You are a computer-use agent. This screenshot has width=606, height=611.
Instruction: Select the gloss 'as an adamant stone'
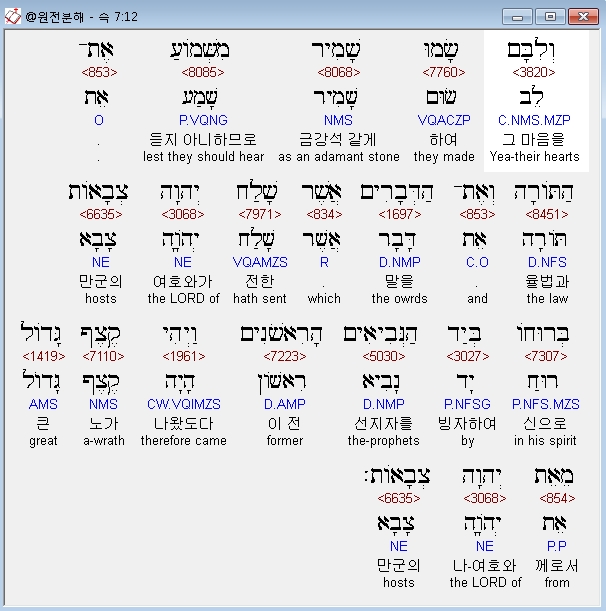(x=339, y=156)
